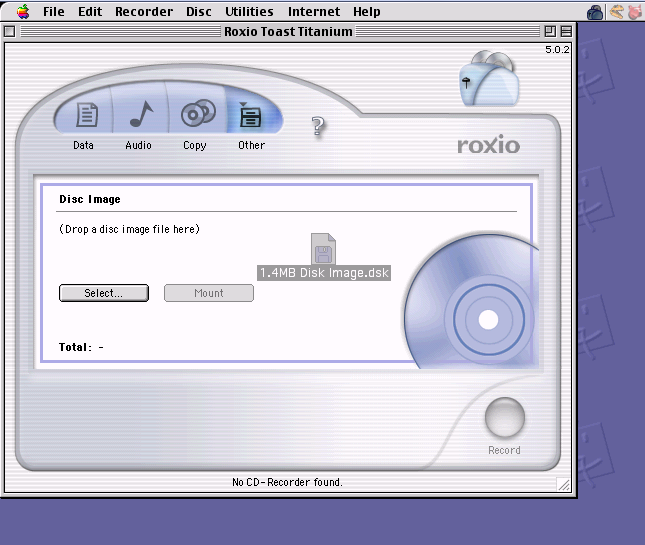Click the 'No CD-Recorder found.' status text
Screen dimensions: 645x545
point(287,482)
